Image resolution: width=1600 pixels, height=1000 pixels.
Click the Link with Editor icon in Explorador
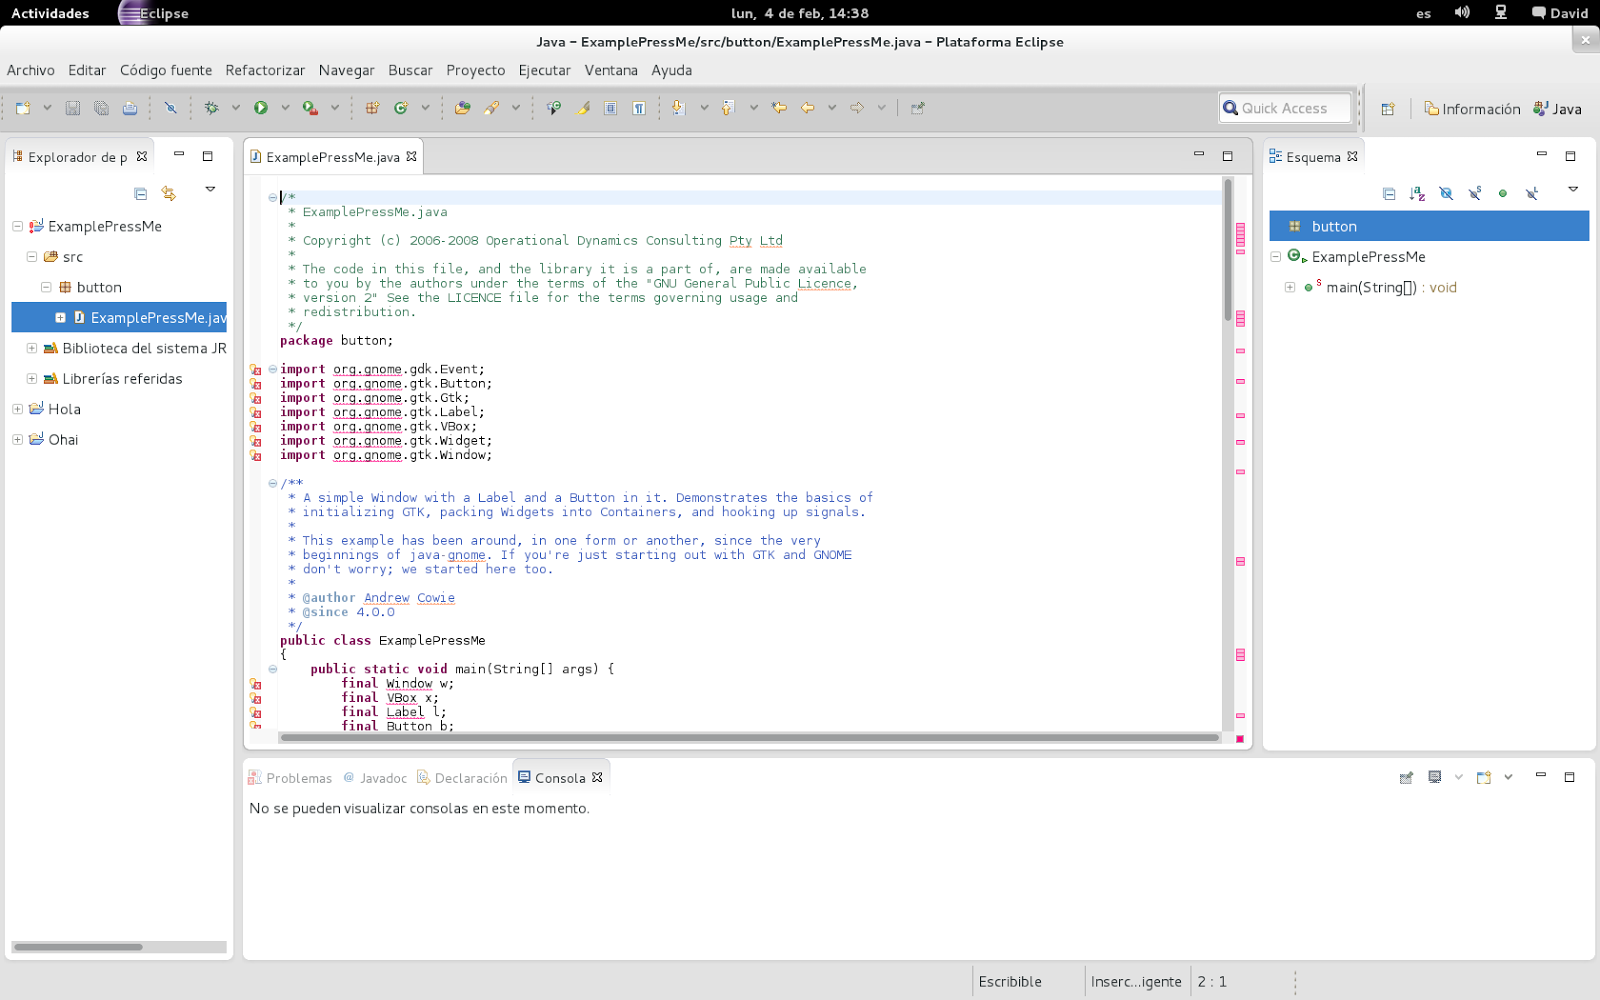(167, 193)
